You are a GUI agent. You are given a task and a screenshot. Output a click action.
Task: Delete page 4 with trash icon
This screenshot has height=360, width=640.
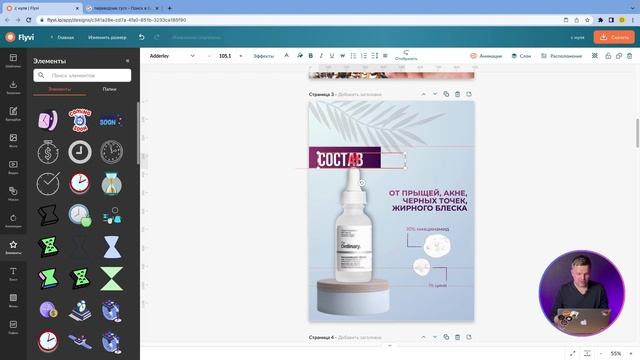[x=458, y=337]
